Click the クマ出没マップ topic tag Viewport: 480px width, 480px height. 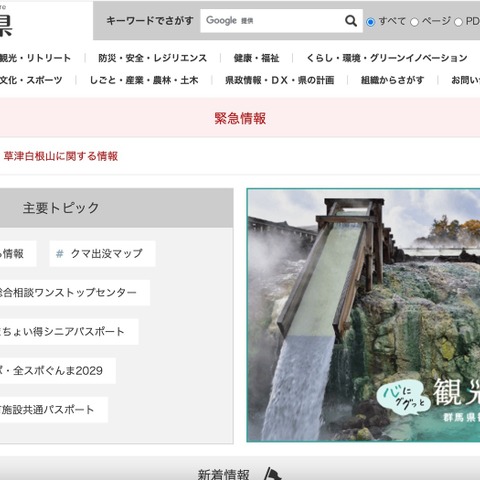[102, 254]
